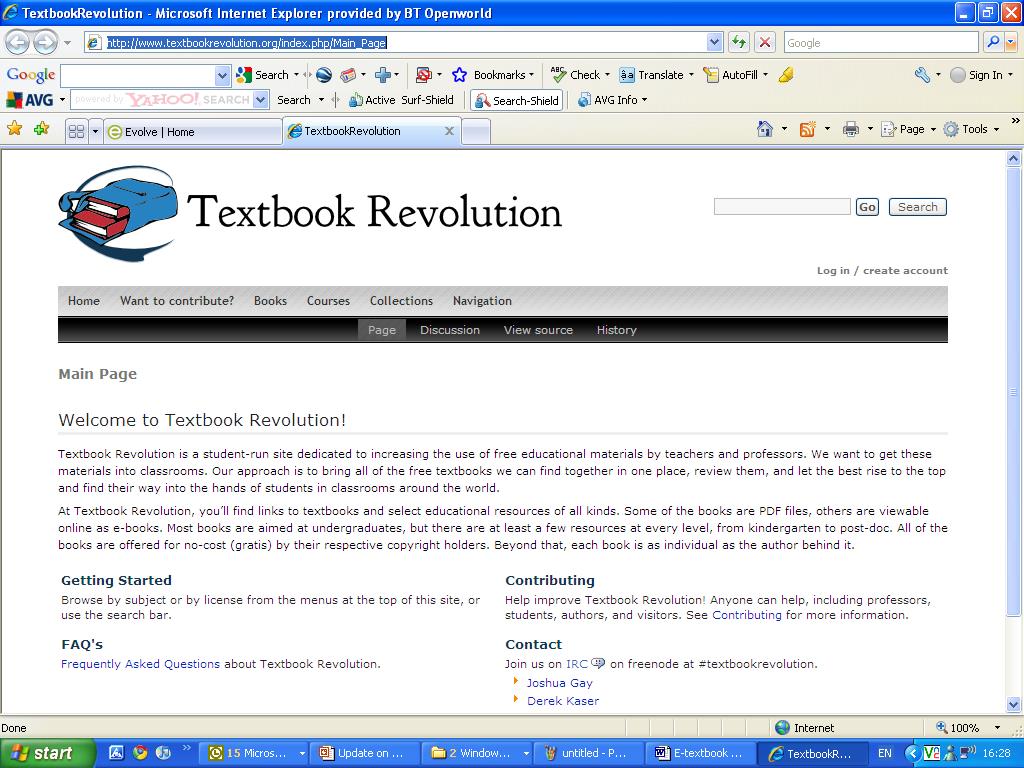Open the Collections menu item
This screenshot has width=1024, height=768.
401,300
